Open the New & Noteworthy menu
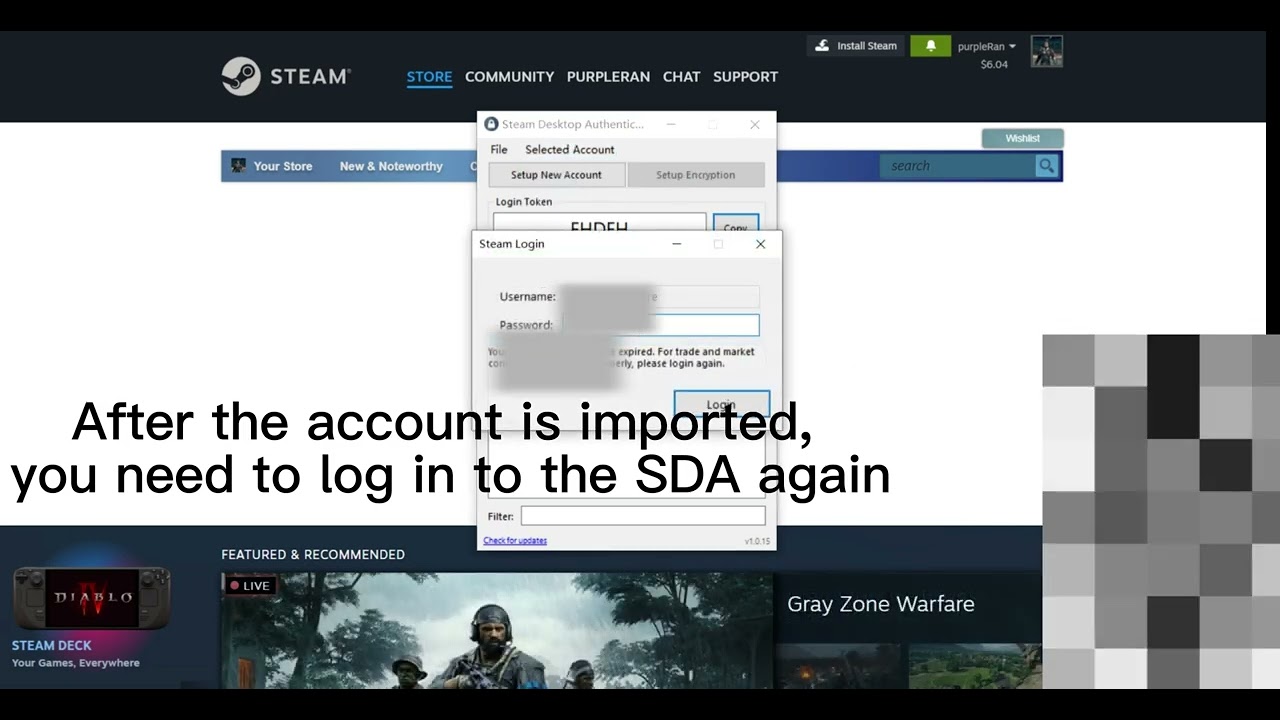Viewport: 1280px width, 720px height. point(391,166)
